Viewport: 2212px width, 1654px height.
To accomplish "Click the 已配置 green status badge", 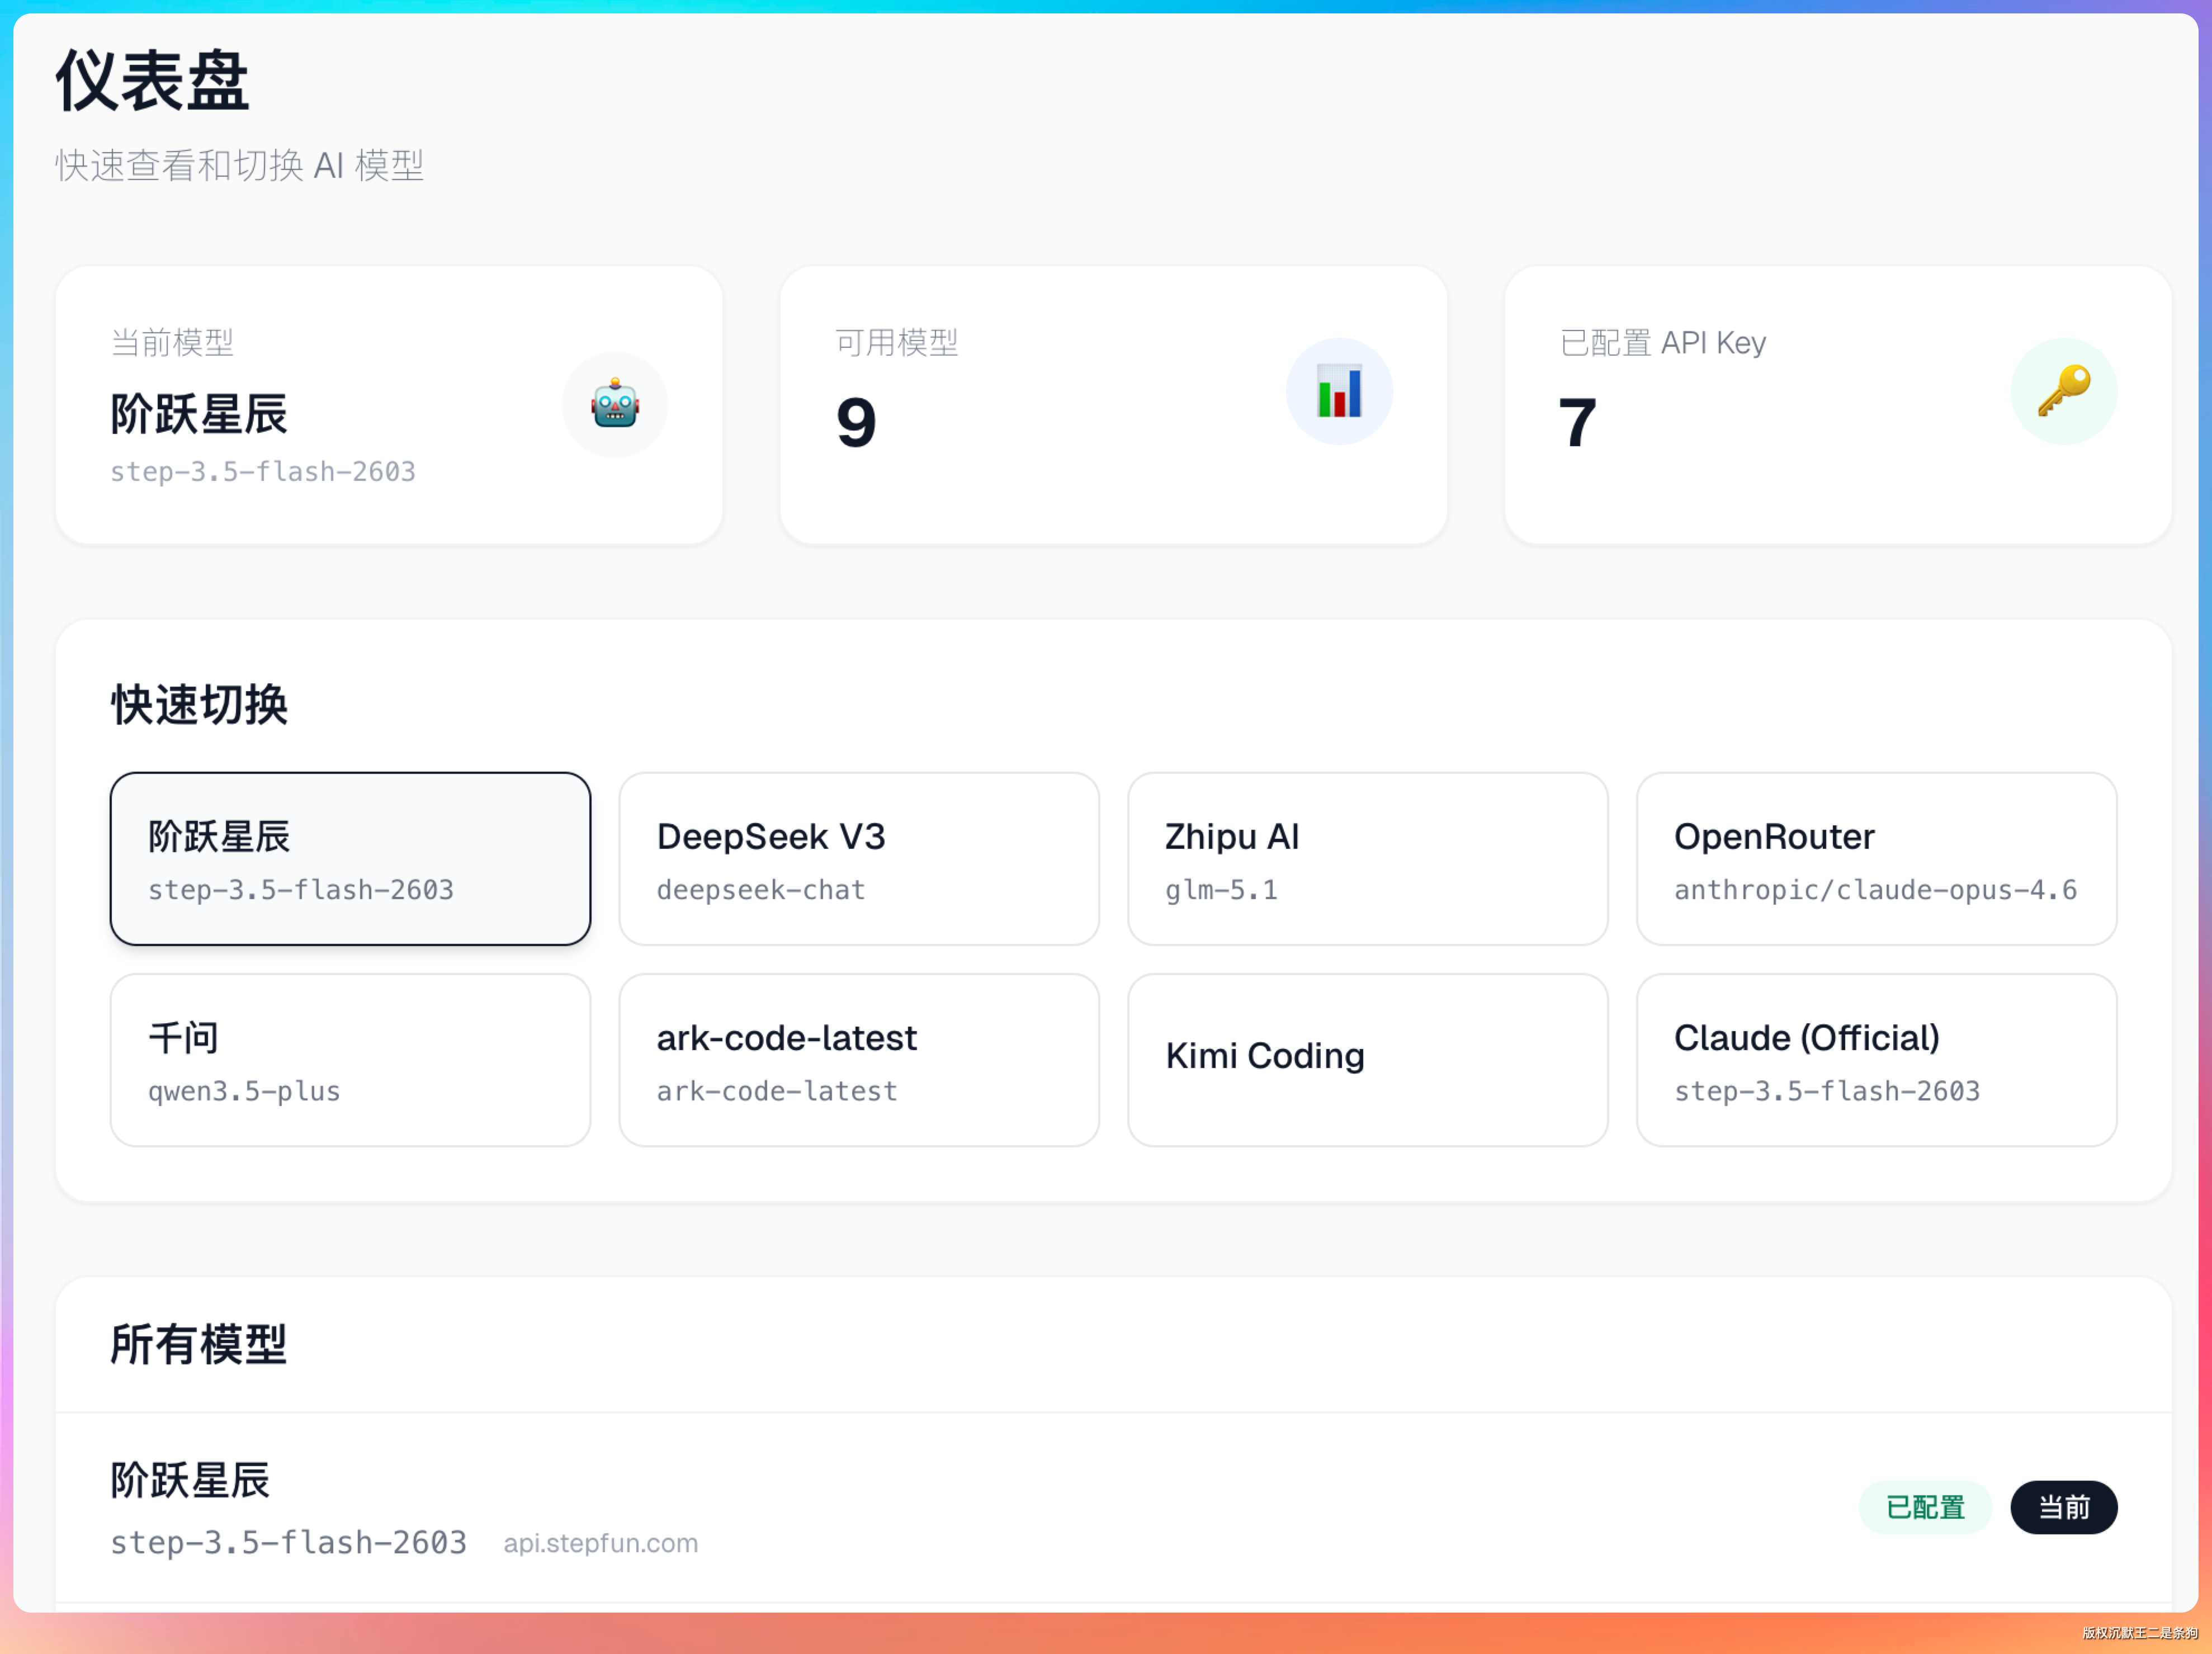I will click(x=1924, y=1507).
